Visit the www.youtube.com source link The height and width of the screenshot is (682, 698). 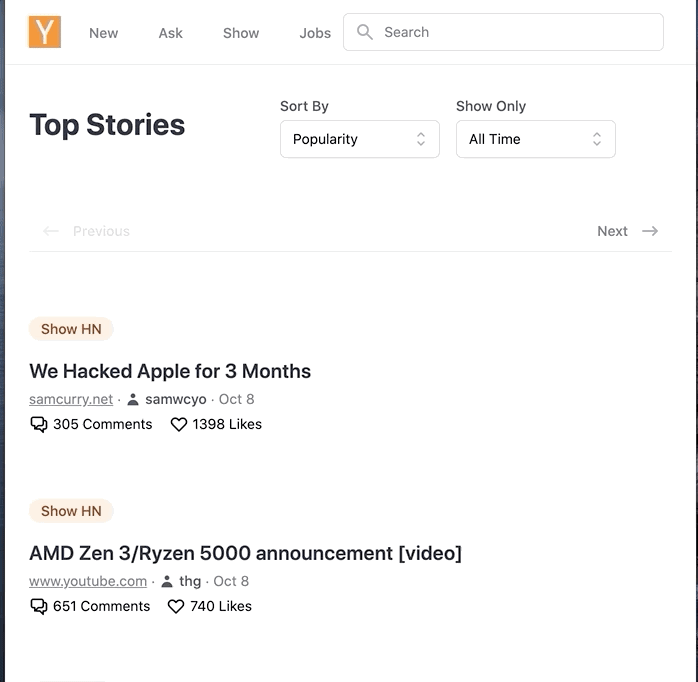[x=88, y=581]
